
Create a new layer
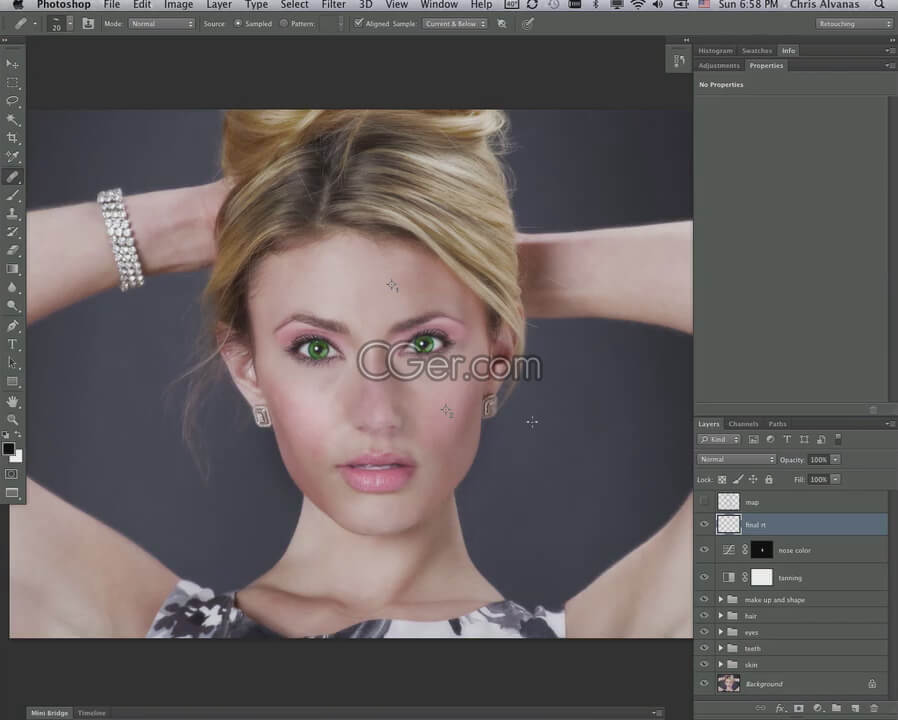click(855, 709)
